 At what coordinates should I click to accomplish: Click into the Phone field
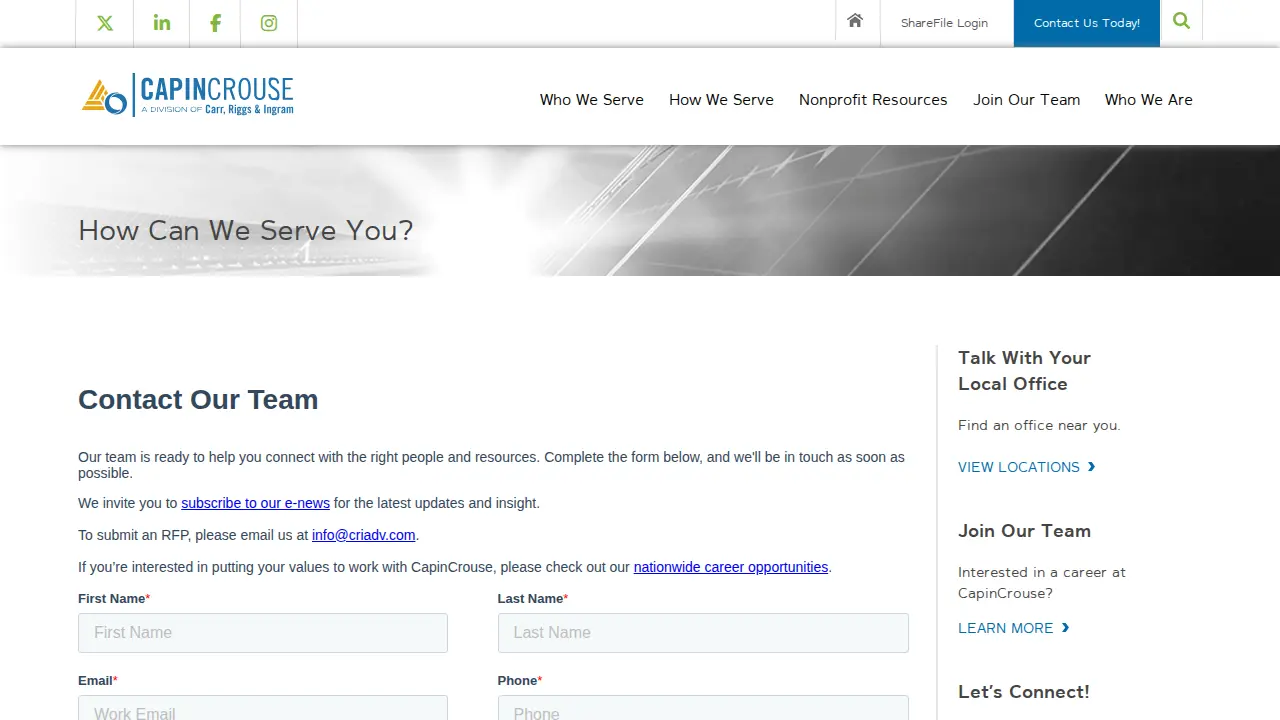pos(703,708)
